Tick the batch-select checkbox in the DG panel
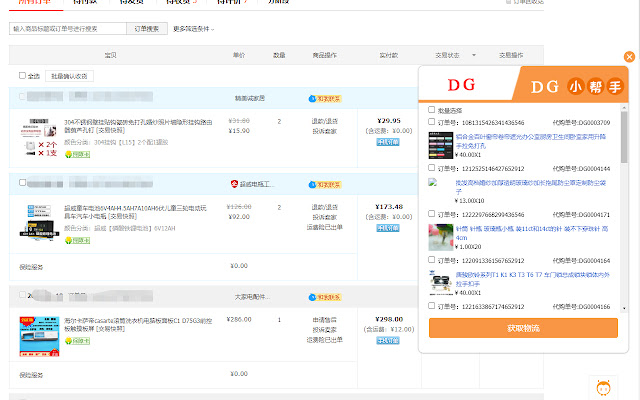Viewport: 640px width, 400px height. click(x=431, y=110)
